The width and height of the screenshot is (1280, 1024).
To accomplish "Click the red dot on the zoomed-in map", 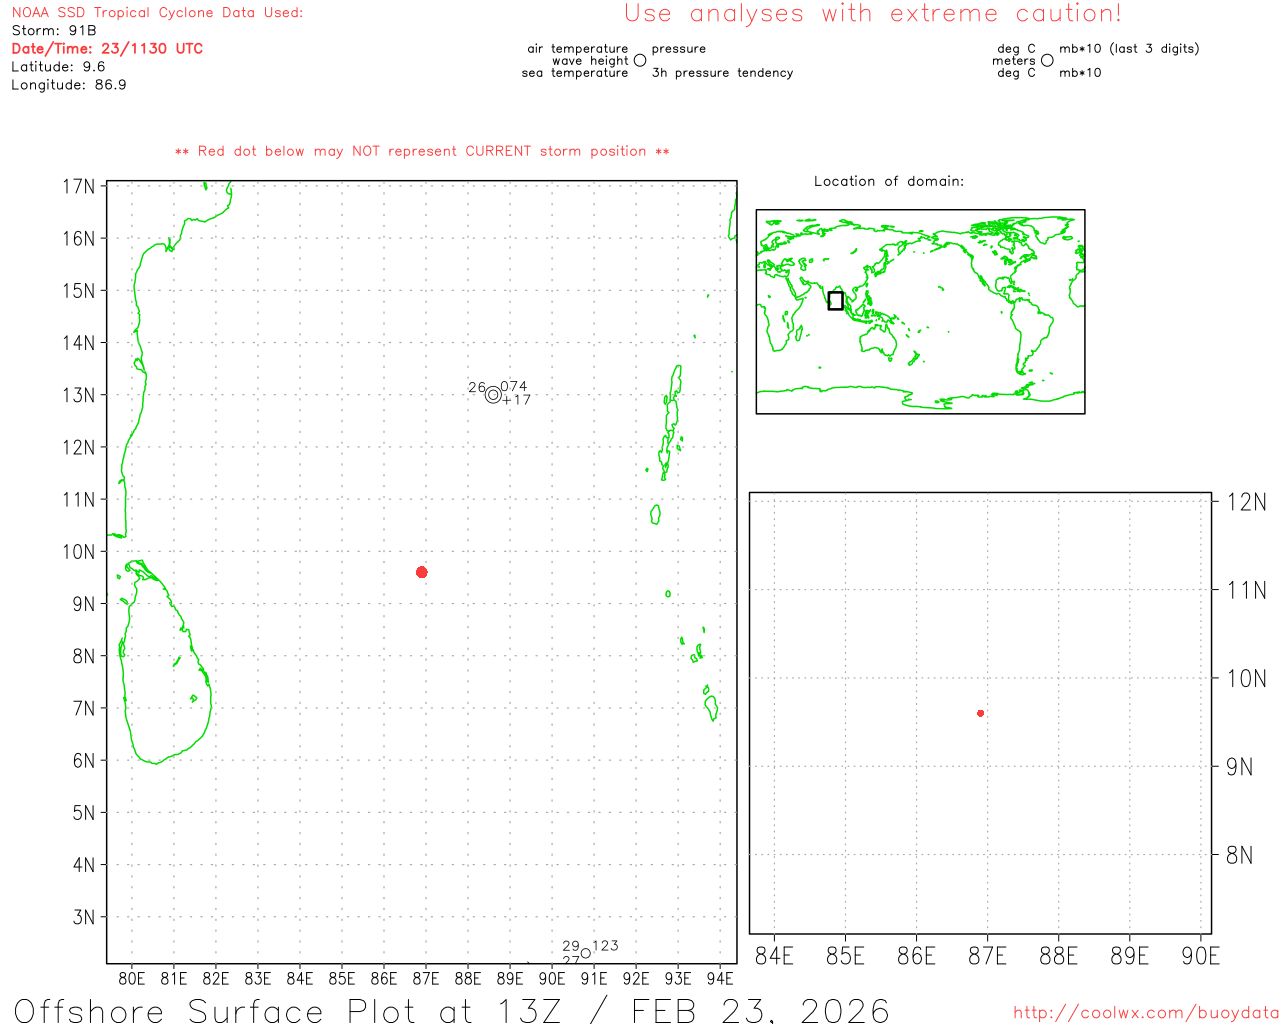I will (980, 713).
